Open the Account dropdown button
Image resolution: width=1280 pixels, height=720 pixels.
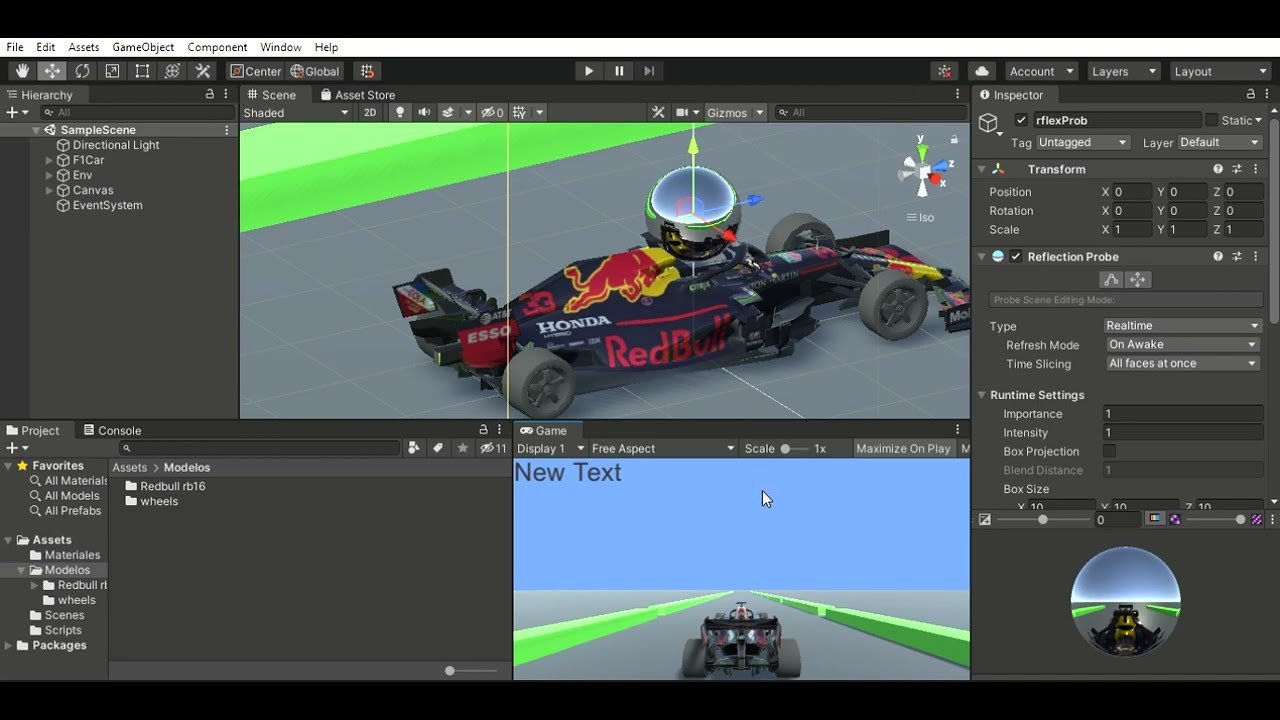[x=1042, y=71]
